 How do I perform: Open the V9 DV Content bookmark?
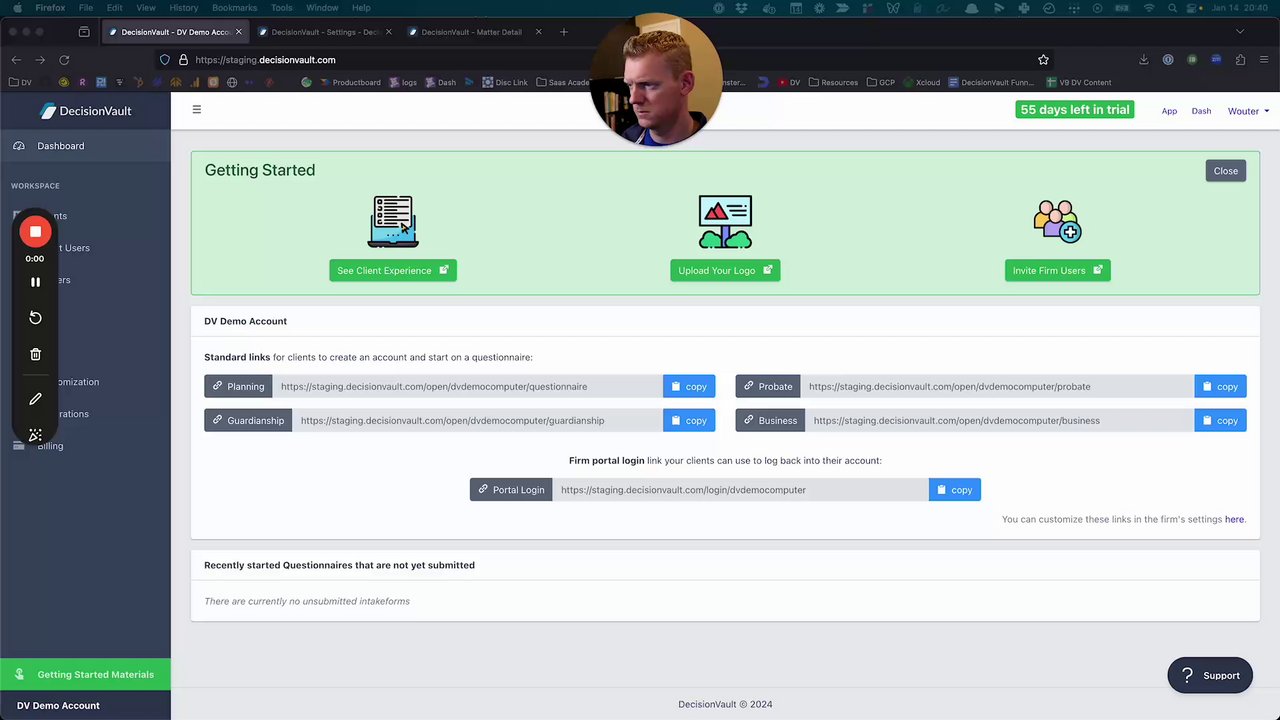tap(1078, 82)
